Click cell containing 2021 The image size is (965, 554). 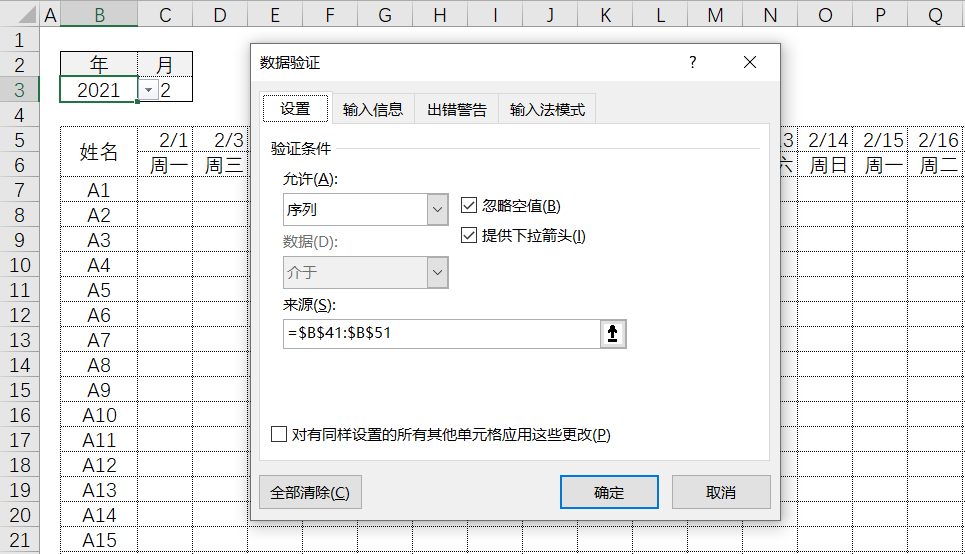click(x=98, y=90)
